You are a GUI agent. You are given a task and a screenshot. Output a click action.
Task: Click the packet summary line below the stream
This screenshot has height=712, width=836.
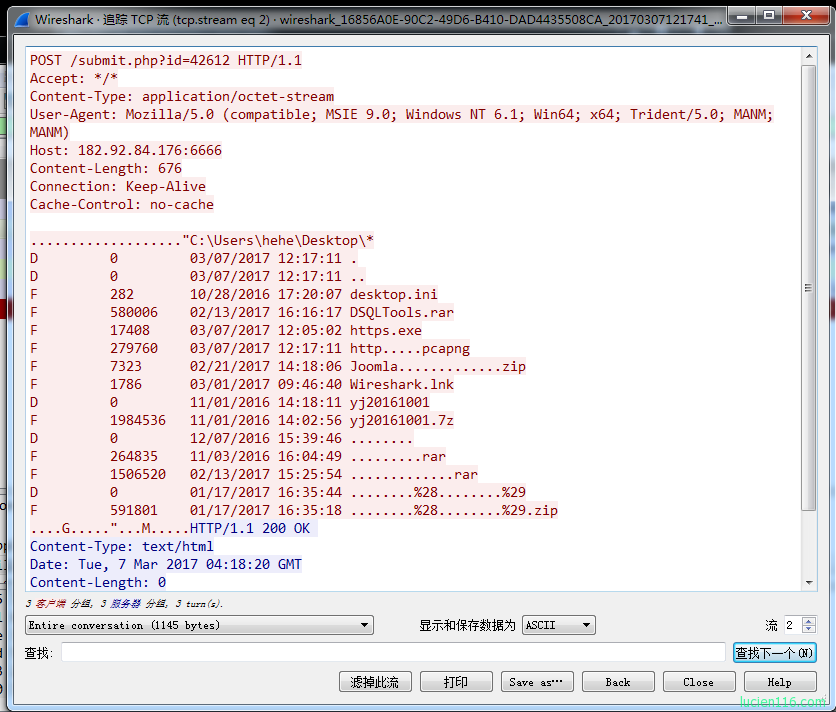click(124, 604)
